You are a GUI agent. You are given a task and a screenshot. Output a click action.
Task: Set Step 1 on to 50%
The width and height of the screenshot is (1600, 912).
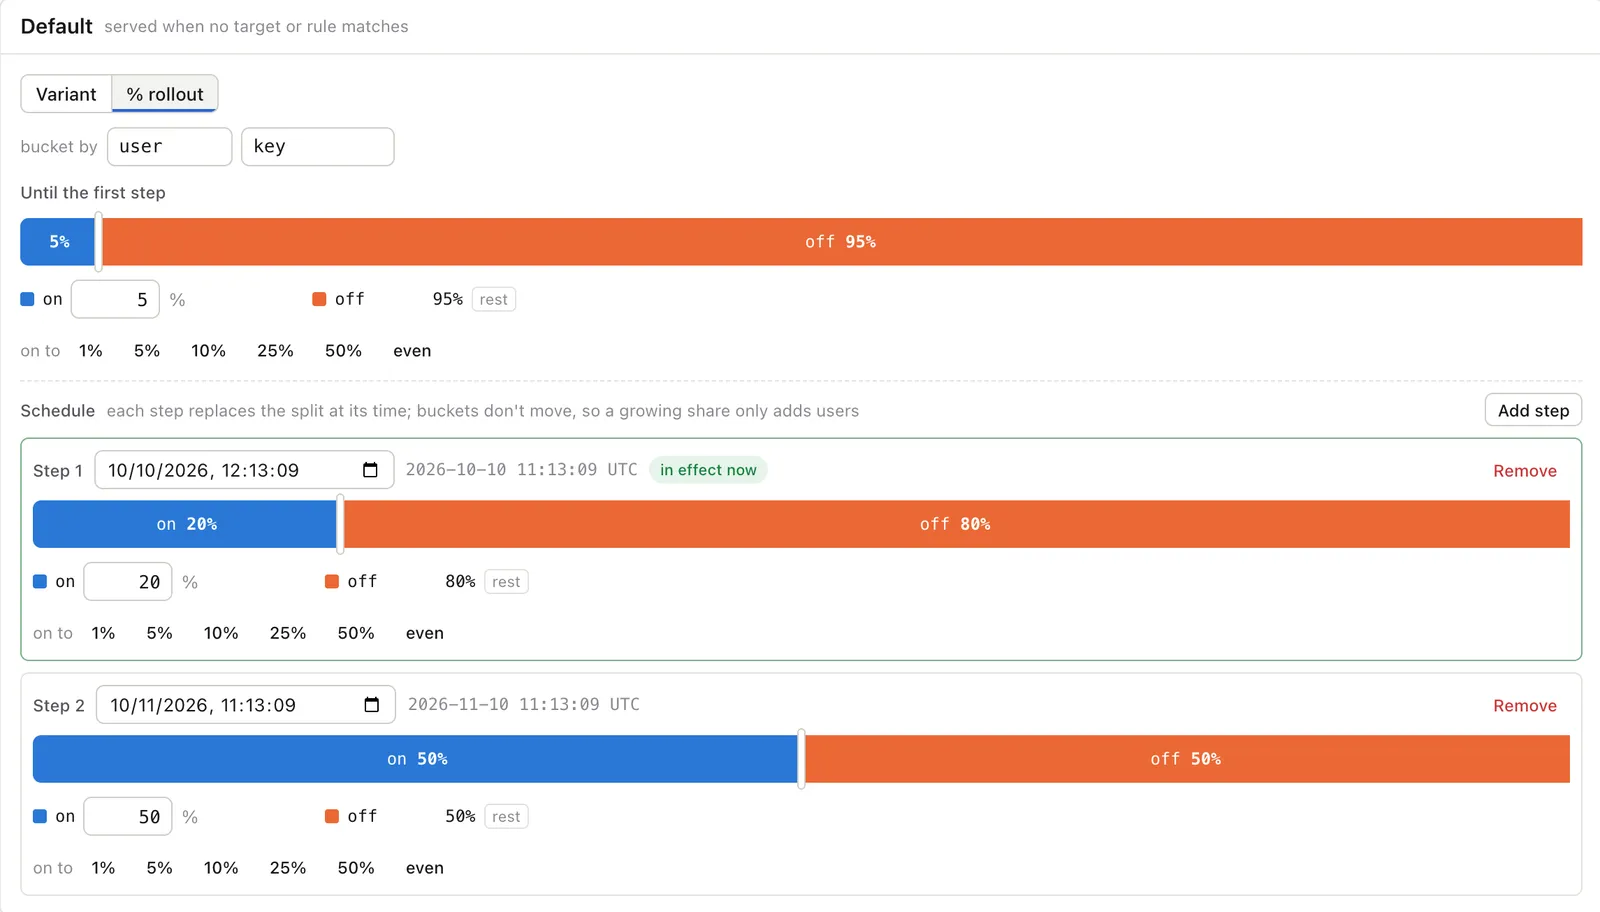pyautogui.click(x=356, y=633)
